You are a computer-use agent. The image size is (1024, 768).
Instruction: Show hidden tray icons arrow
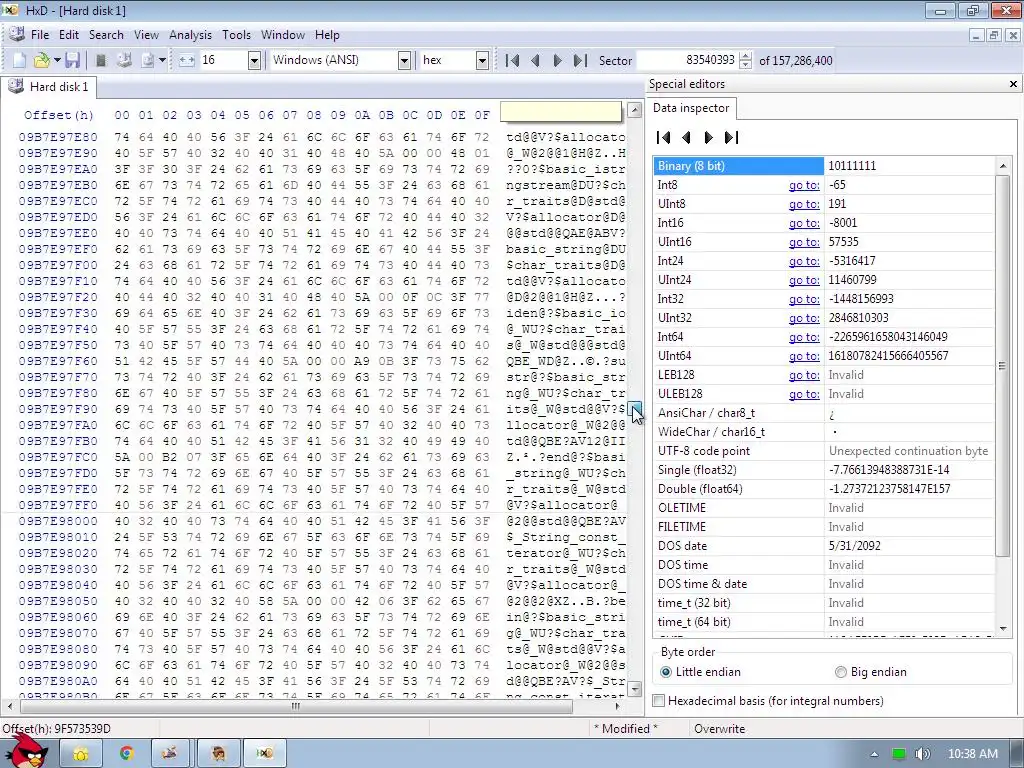coord(874,754)
